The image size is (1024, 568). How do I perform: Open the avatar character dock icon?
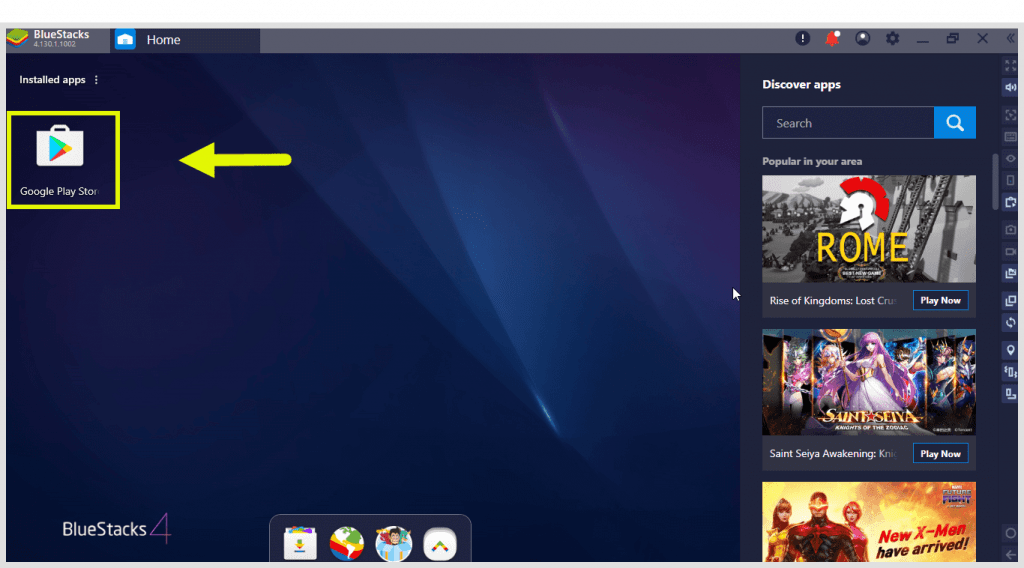point(393,543)
